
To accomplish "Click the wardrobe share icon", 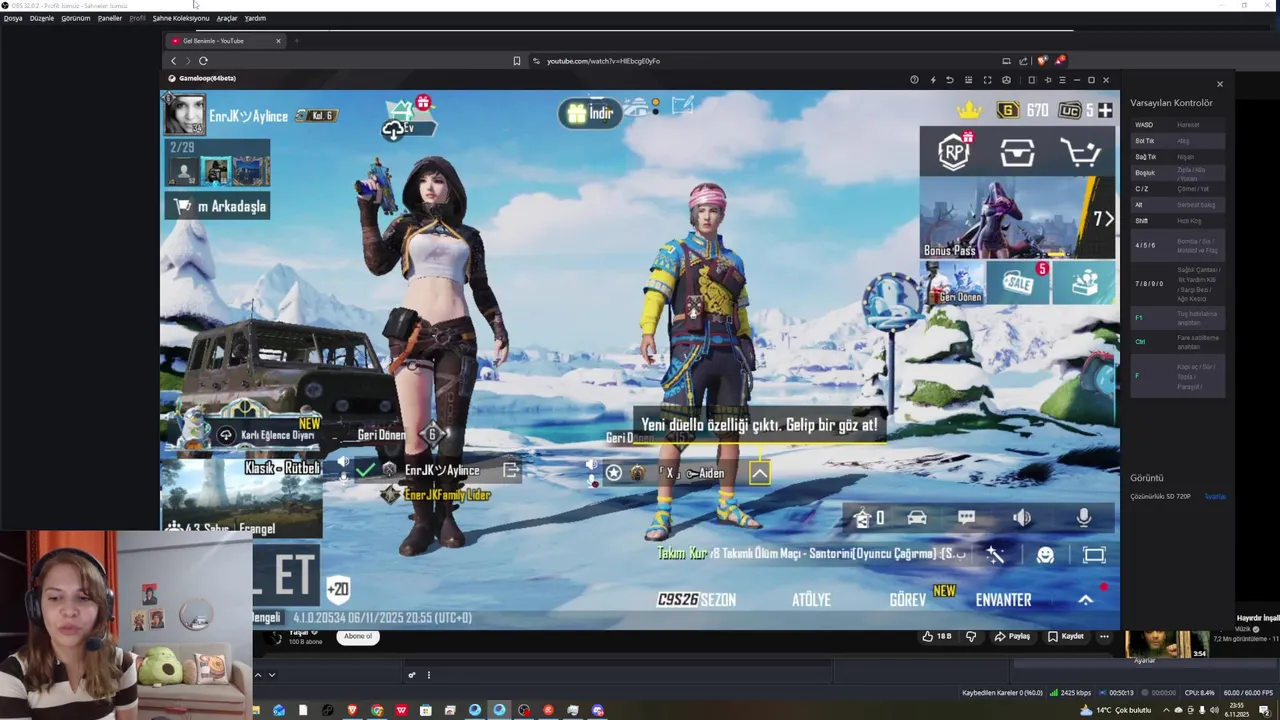I will [862, 518].
